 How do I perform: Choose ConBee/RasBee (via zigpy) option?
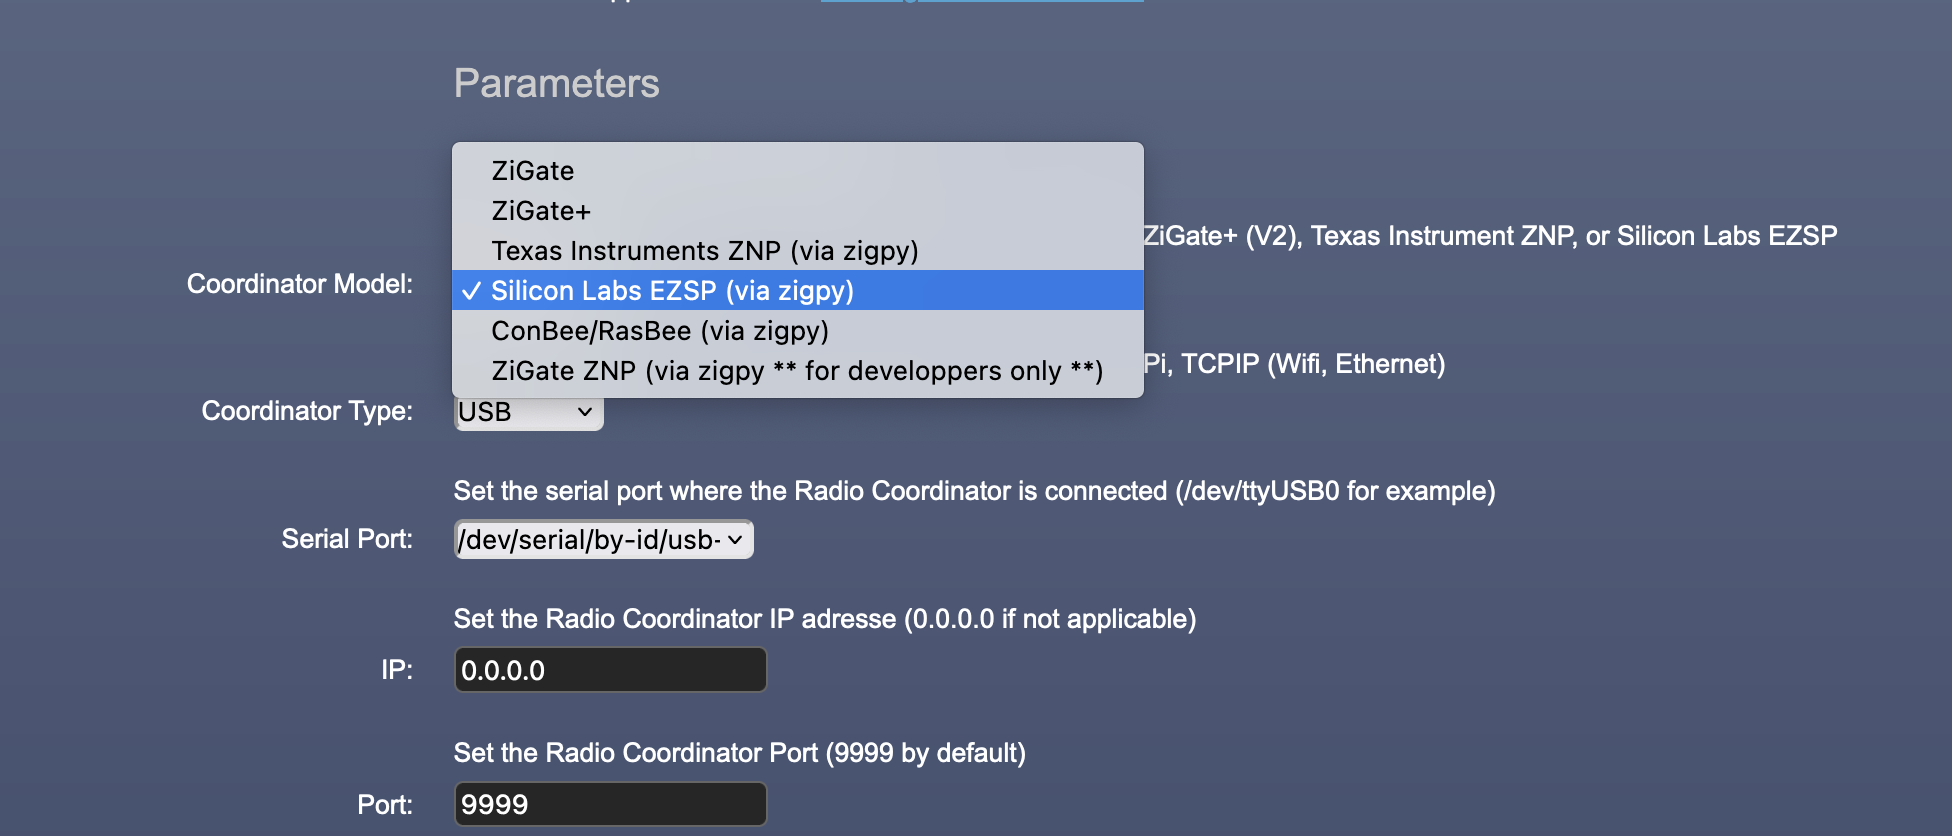pyautogui.click(x=797, y=331)
